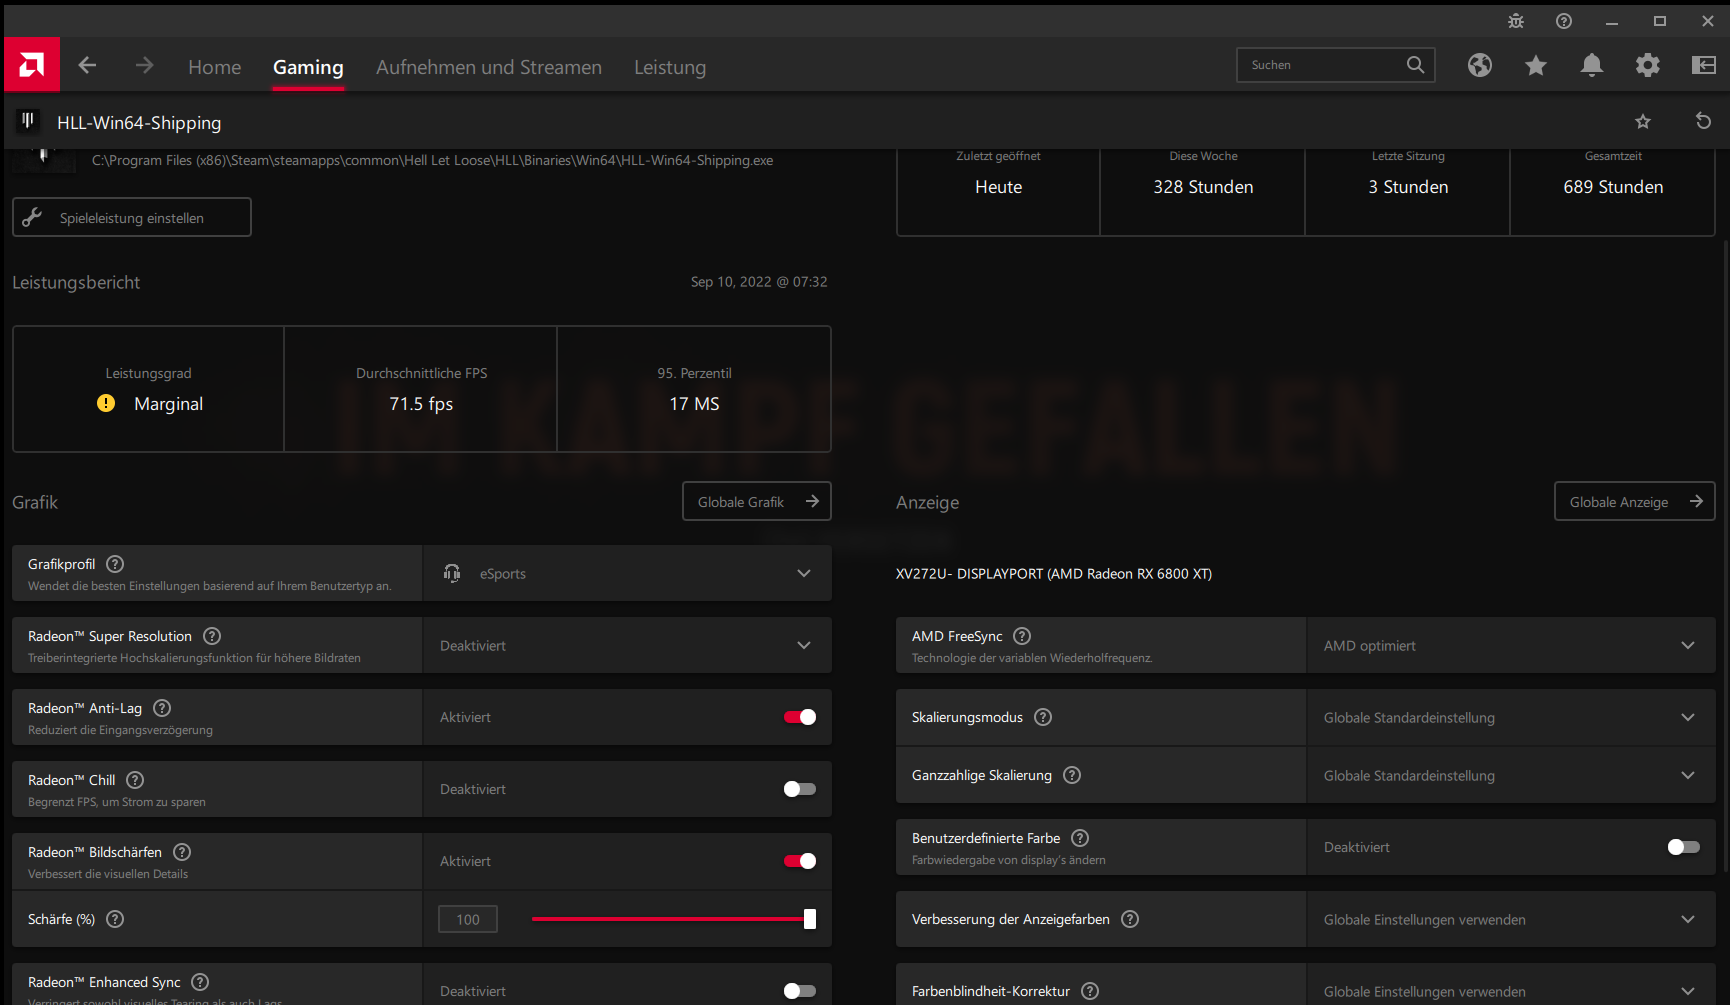Click the Durchschnittliche FPS tile
Screen dimensions: 1730x1005
(421, 389)
